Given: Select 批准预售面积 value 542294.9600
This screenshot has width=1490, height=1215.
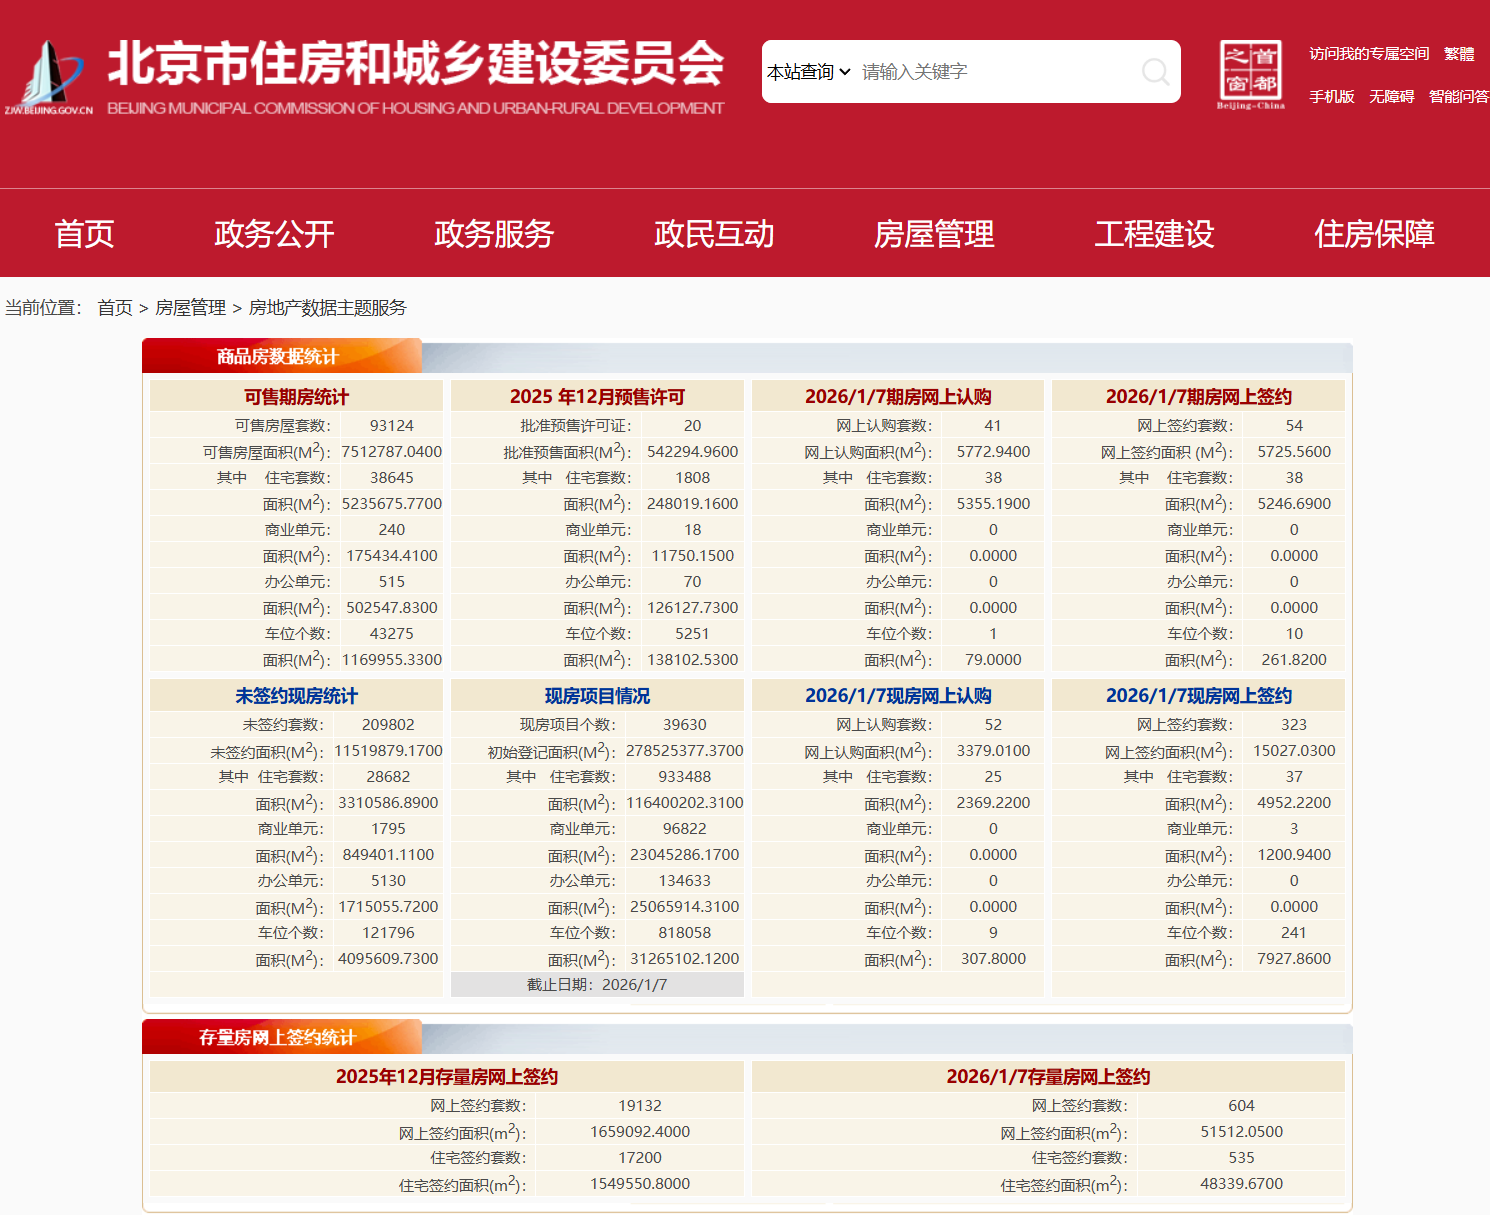Looking at the screenshot, I should click(x=693, y=452).
